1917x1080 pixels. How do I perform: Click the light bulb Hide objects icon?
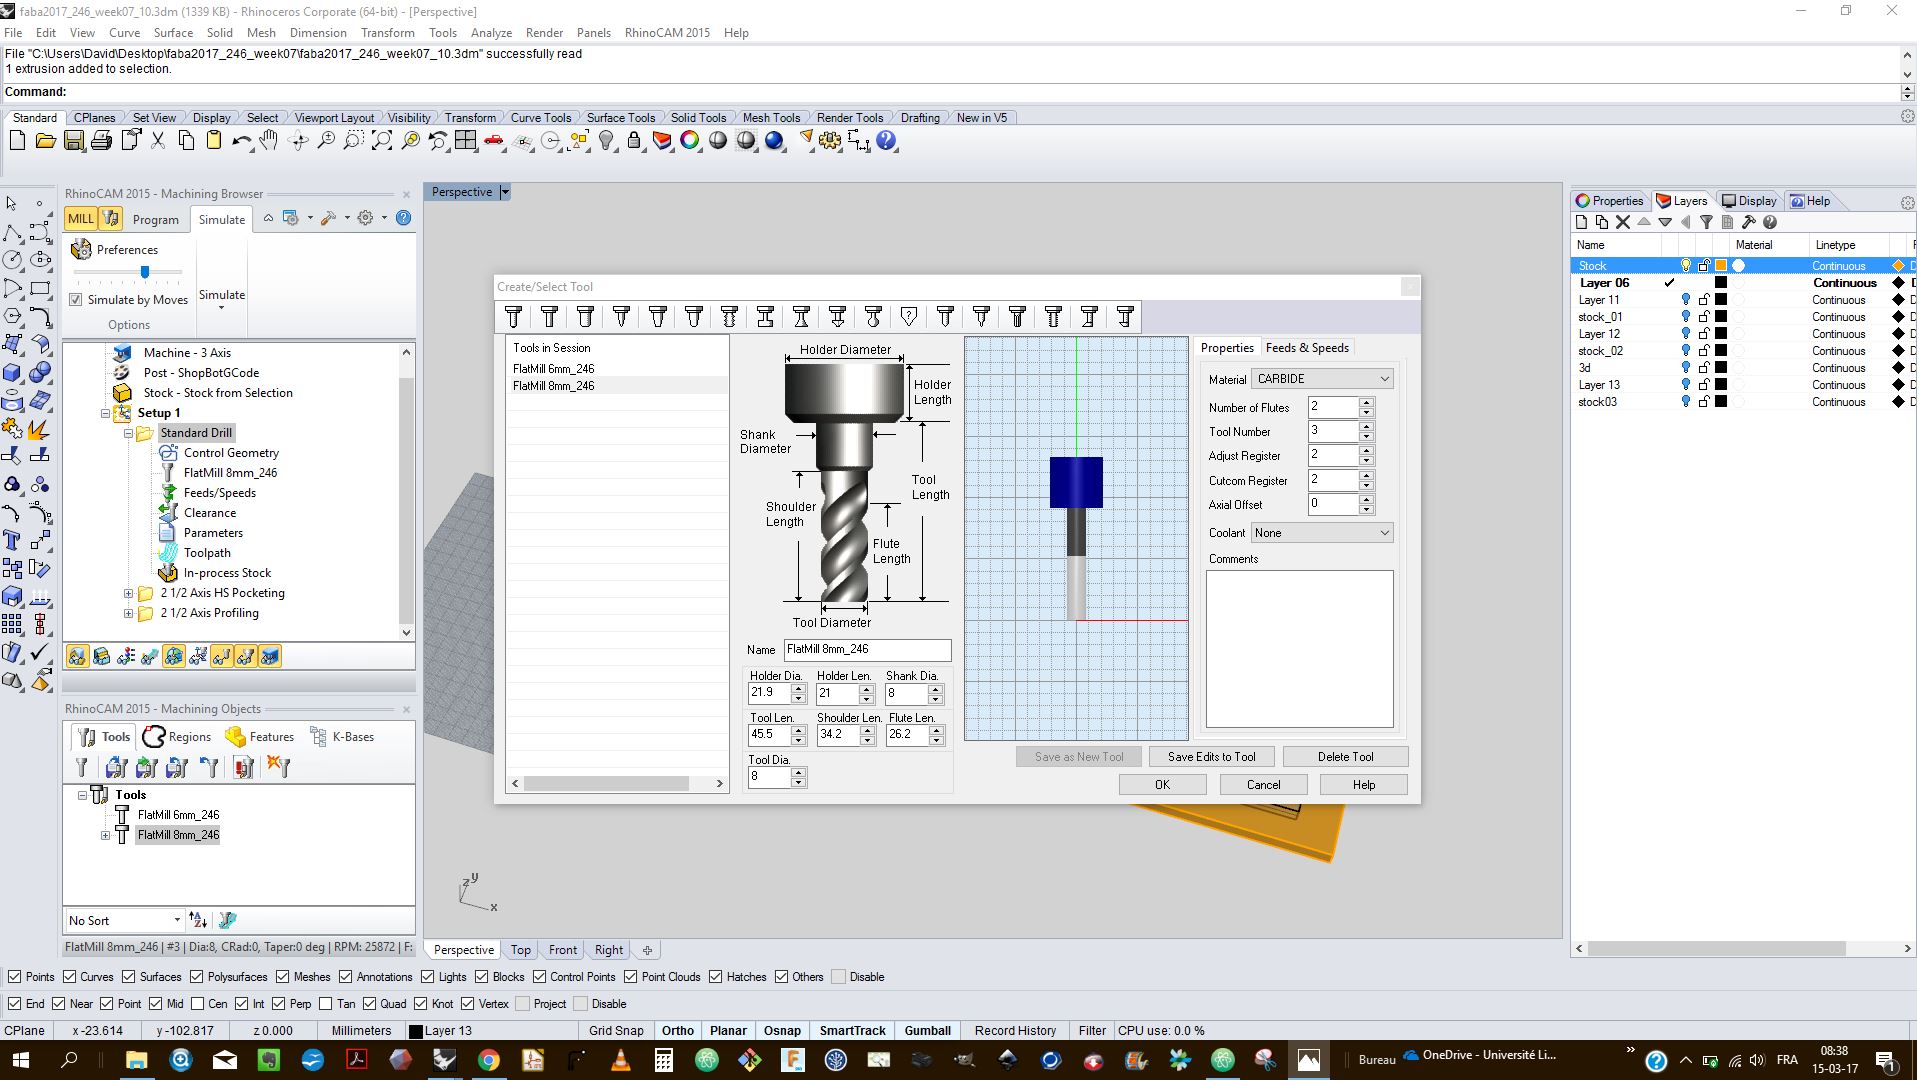tap(606, 141)
